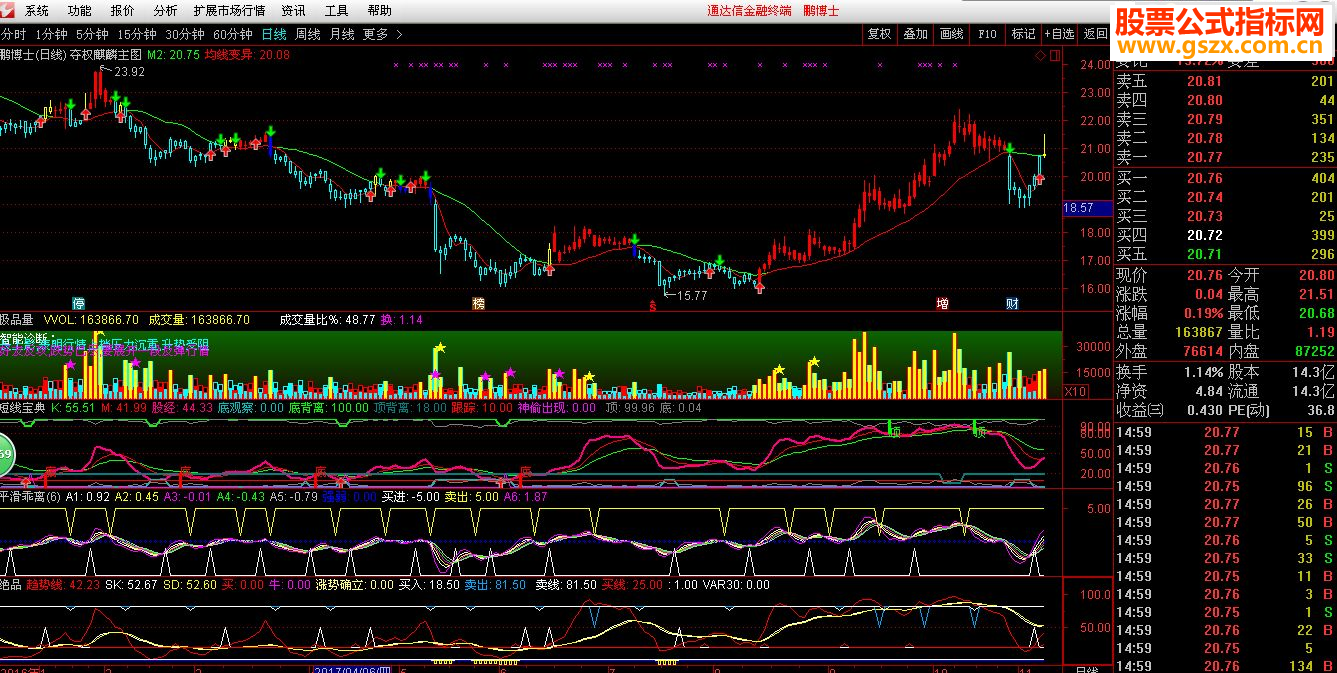Image resolution: width=1337 pixels, height=673 pixels.
Task: Open the 系统 menu
Action: [37, 11]
